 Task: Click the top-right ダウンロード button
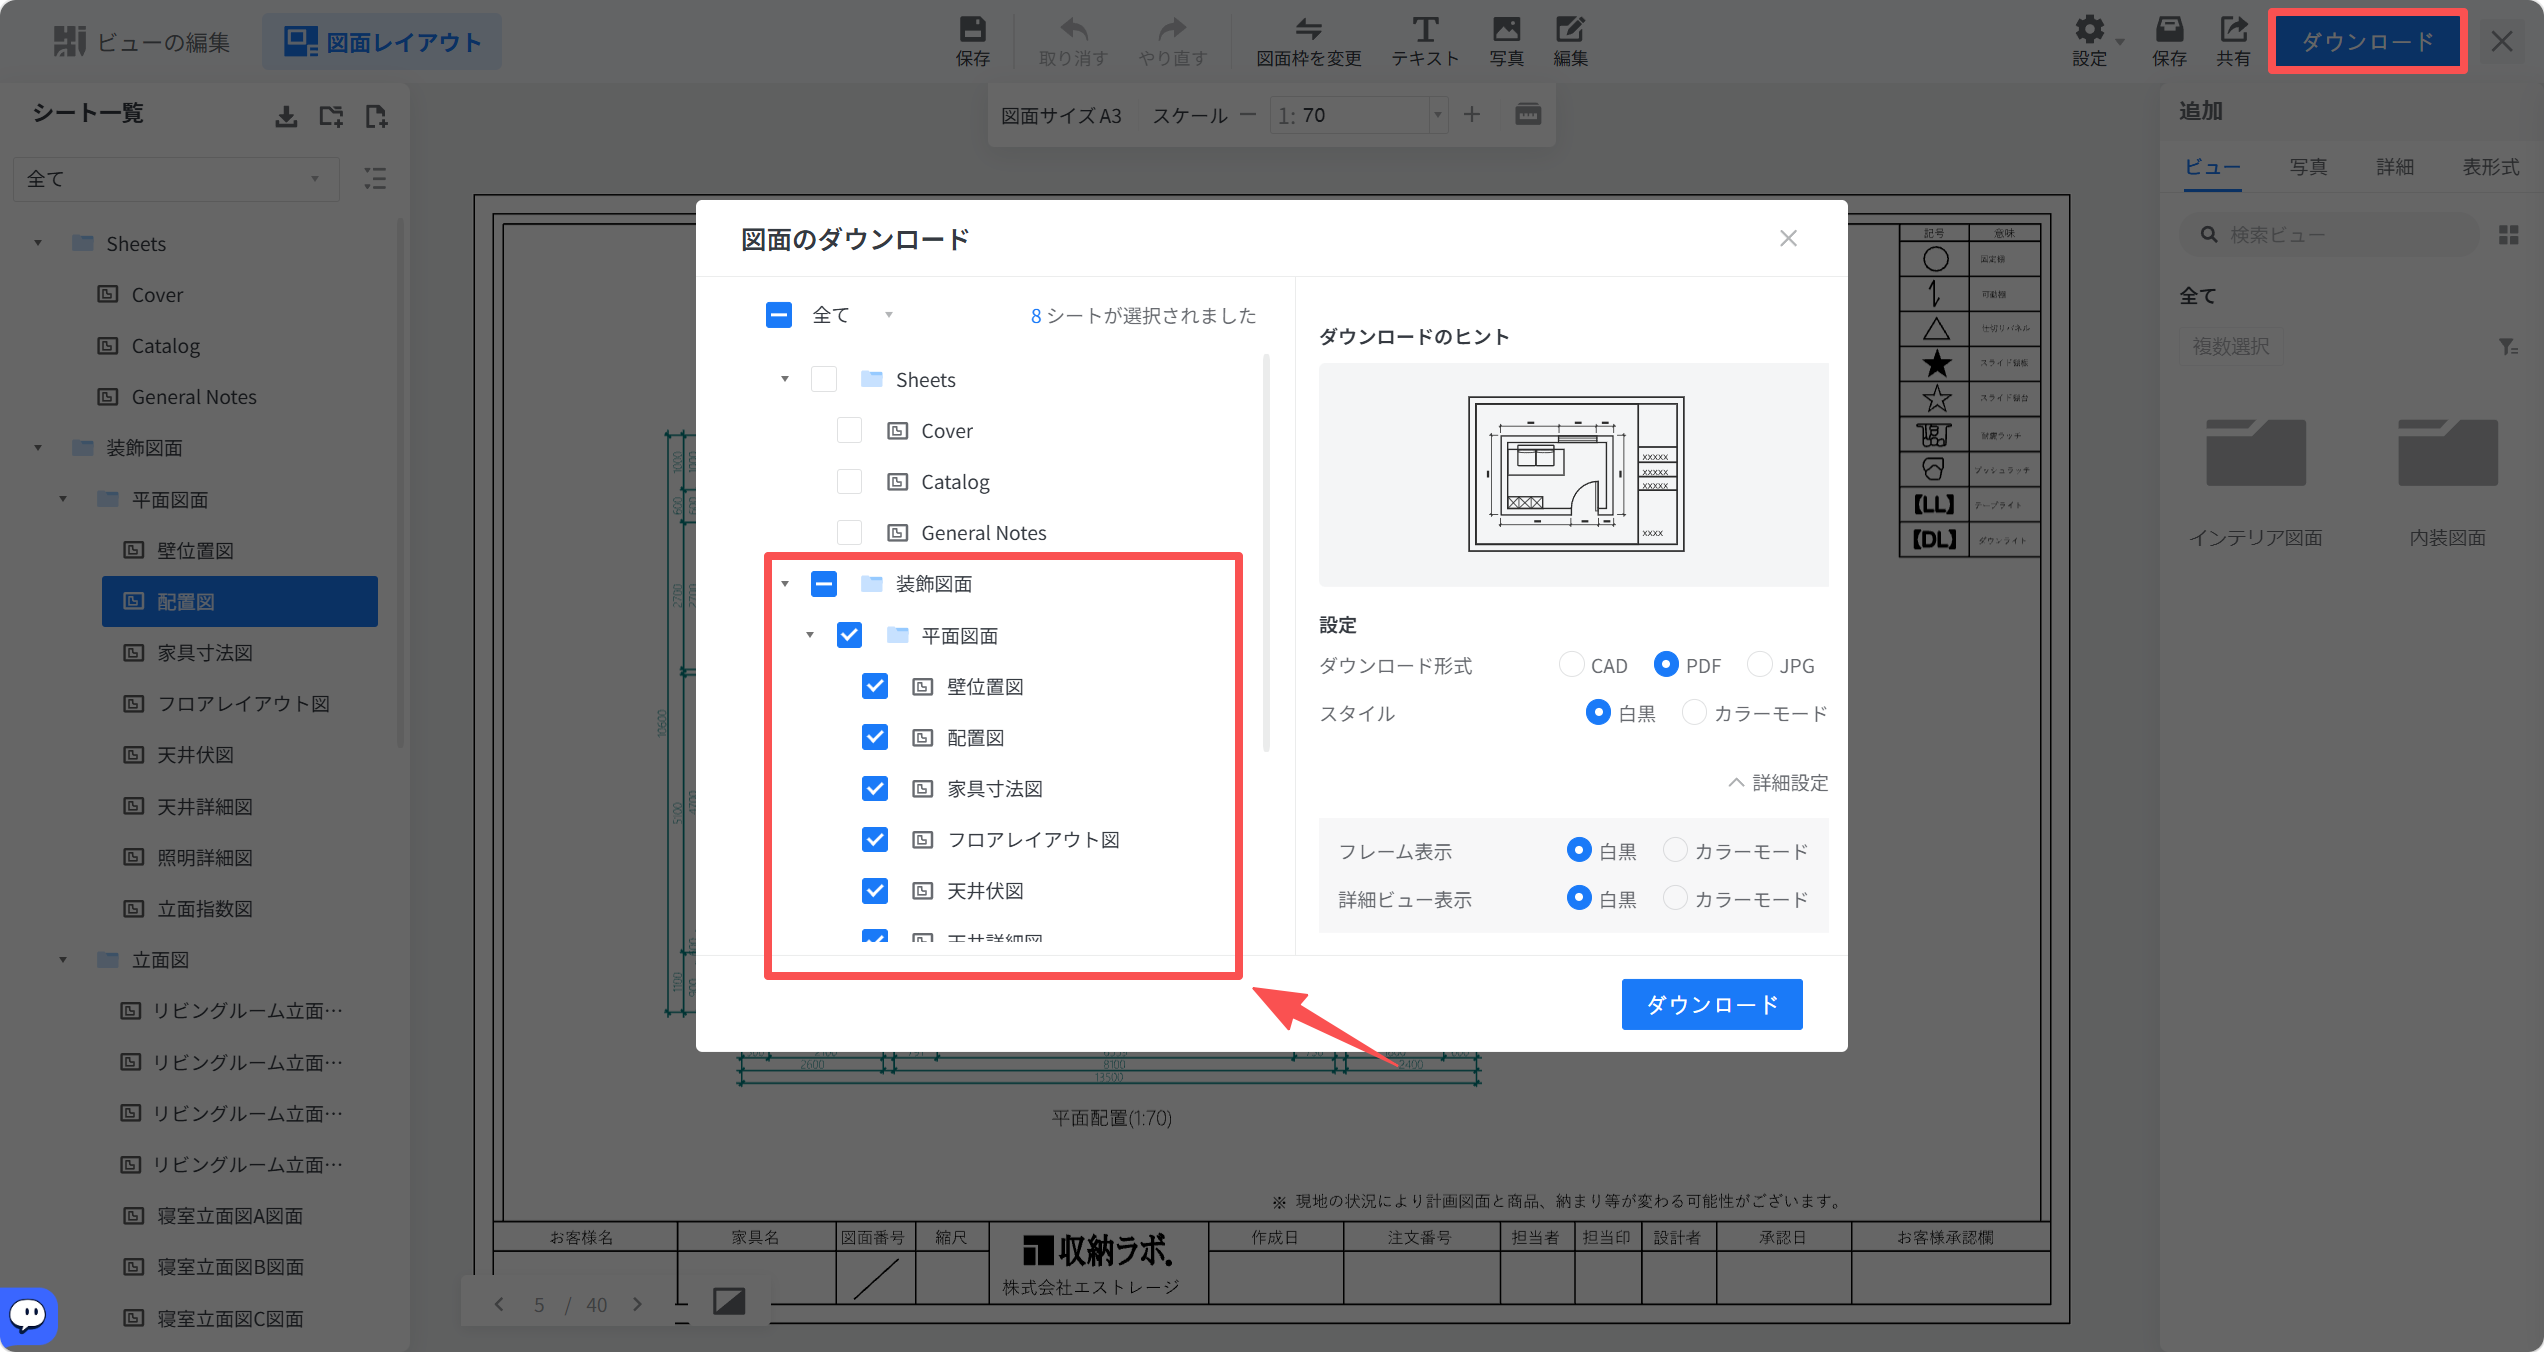coord(2368,42)
